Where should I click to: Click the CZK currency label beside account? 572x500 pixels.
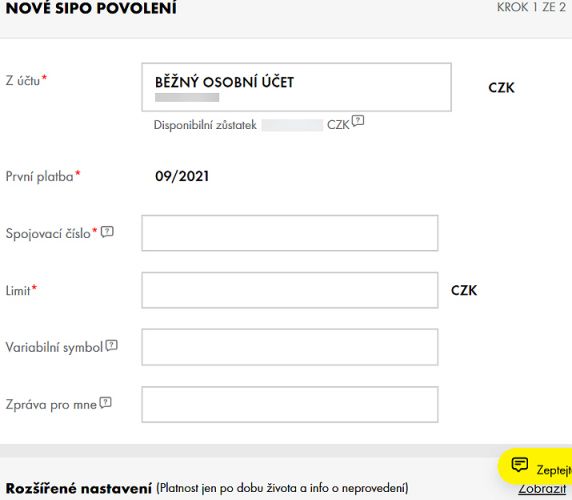[501, 88]
